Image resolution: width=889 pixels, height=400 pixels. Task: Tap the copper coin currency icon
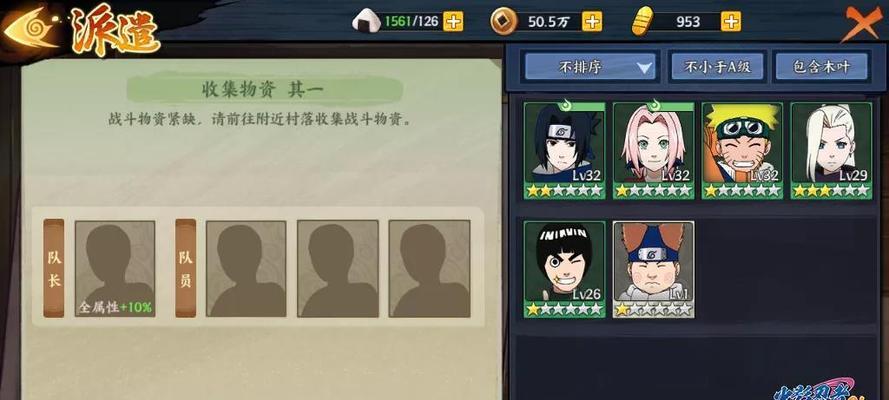click(x=503, y=22)
